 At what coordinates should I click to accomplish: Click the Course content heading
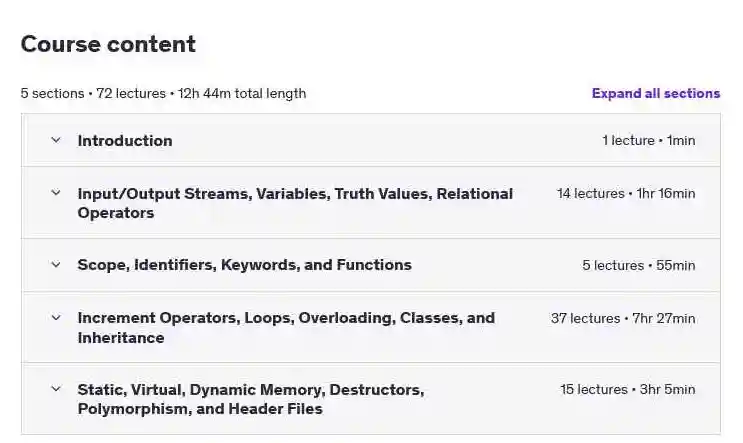pos(108,44)
